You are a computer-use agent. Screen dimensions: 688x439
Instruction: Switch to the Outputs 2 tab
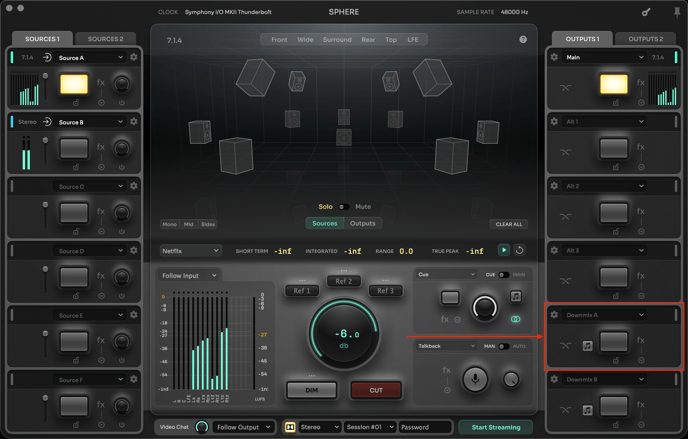645,39
